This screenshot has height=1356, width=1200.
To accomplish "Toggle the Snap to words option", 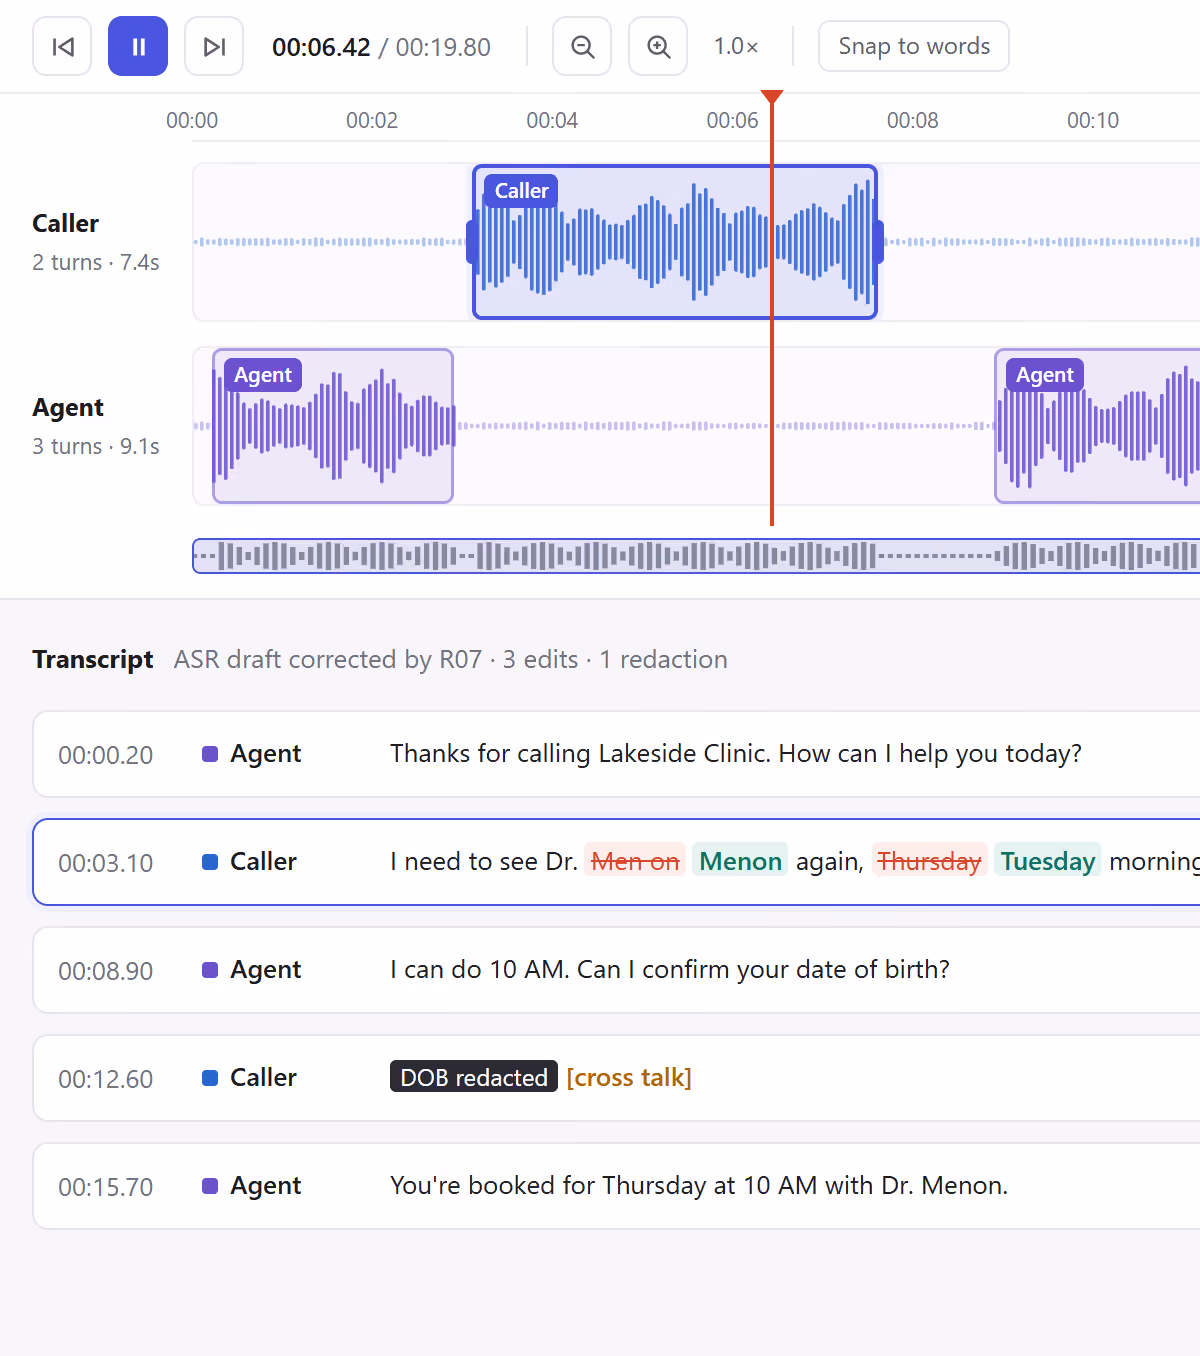I will [914, 47].
